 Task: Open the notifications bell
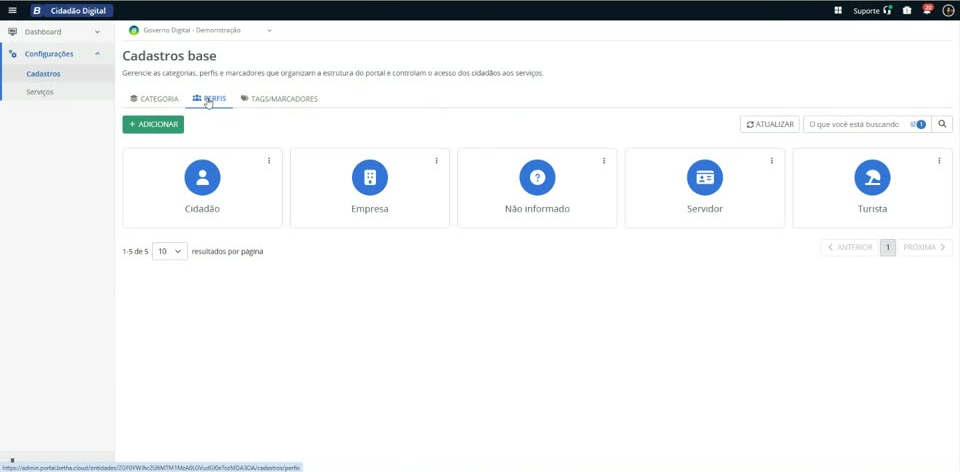927,10
